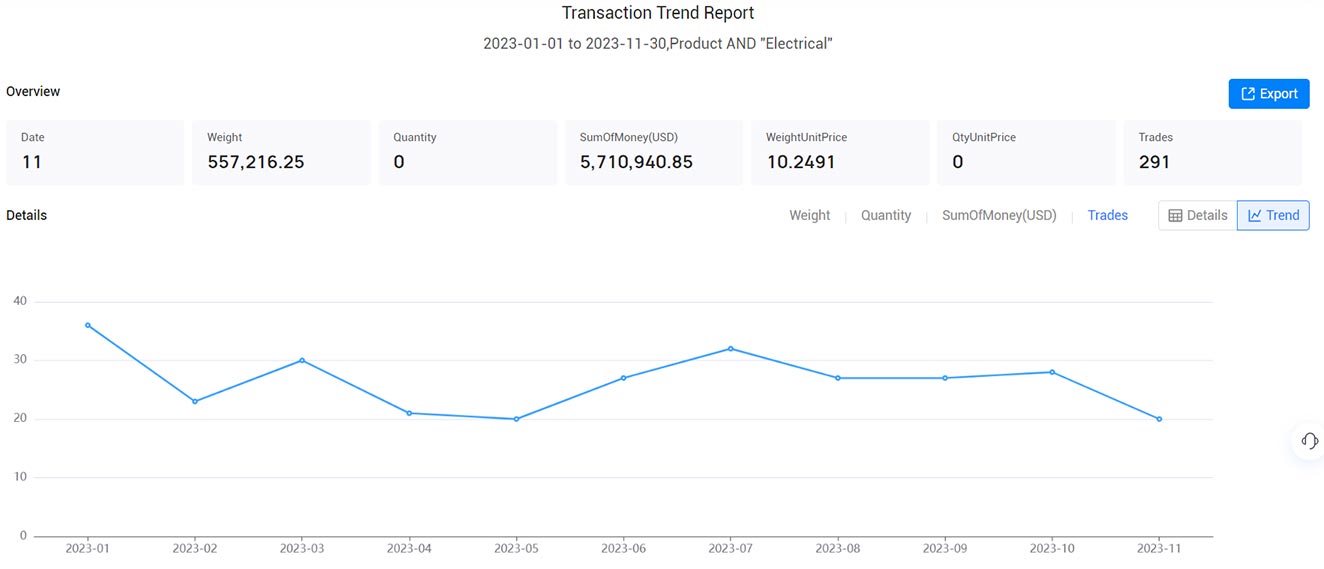The height and width of the screenshot is (569, 1324).
Task: Click the 2023-06 data point on chart
Action: [624, 378]
